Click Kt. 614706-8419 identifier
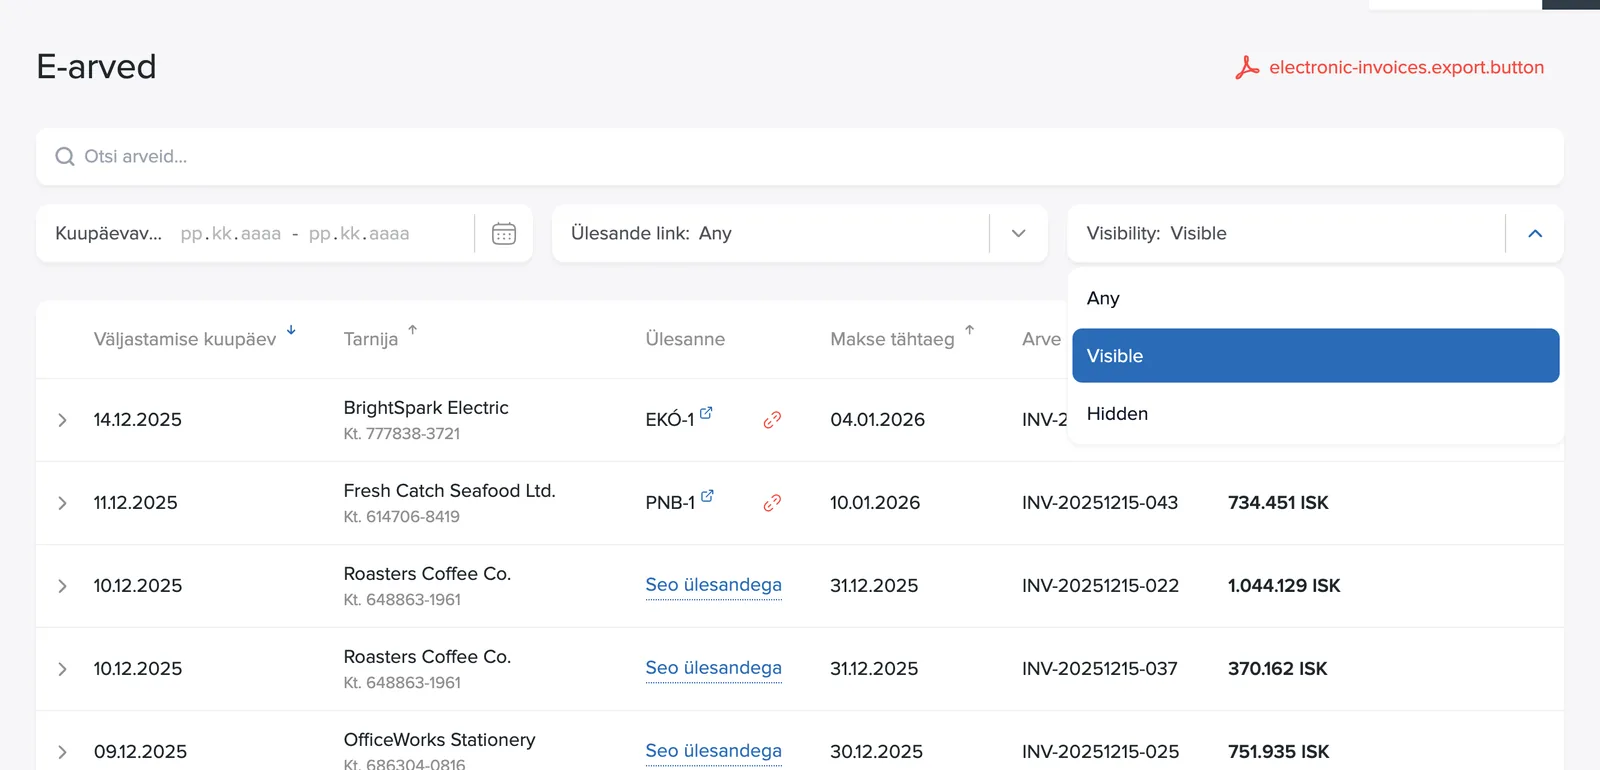 (x=402, y=517)
